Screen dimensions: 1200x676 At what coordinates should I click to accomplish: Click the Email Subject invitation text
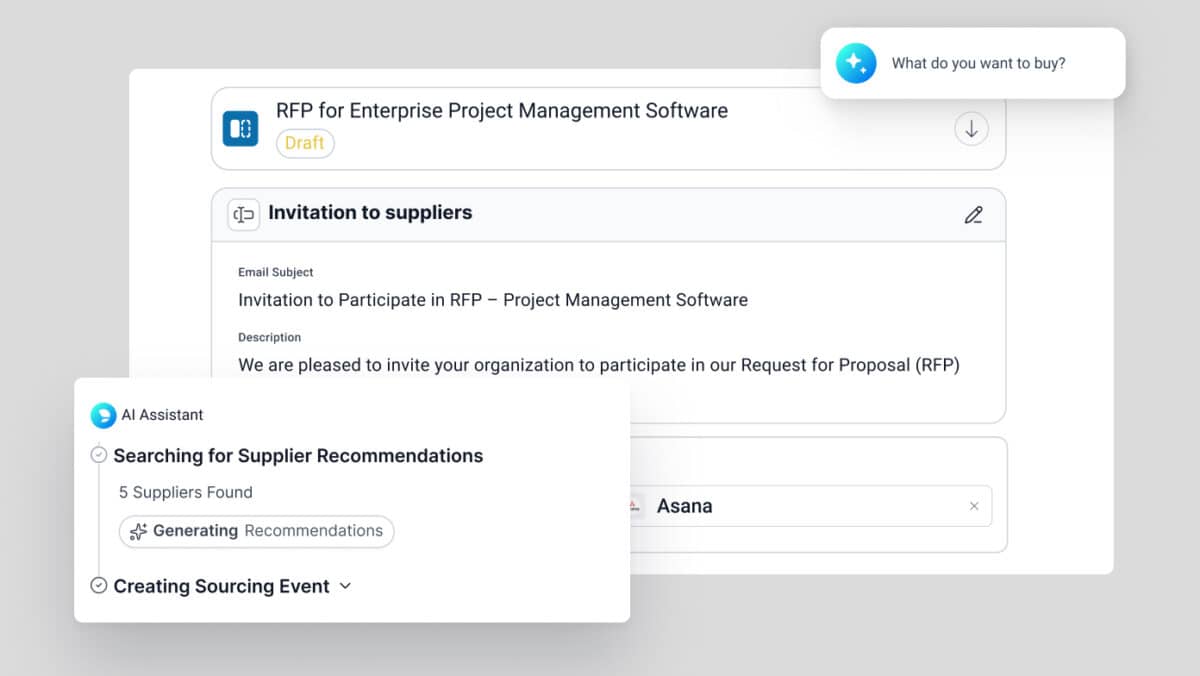click(x=492, y=300)
